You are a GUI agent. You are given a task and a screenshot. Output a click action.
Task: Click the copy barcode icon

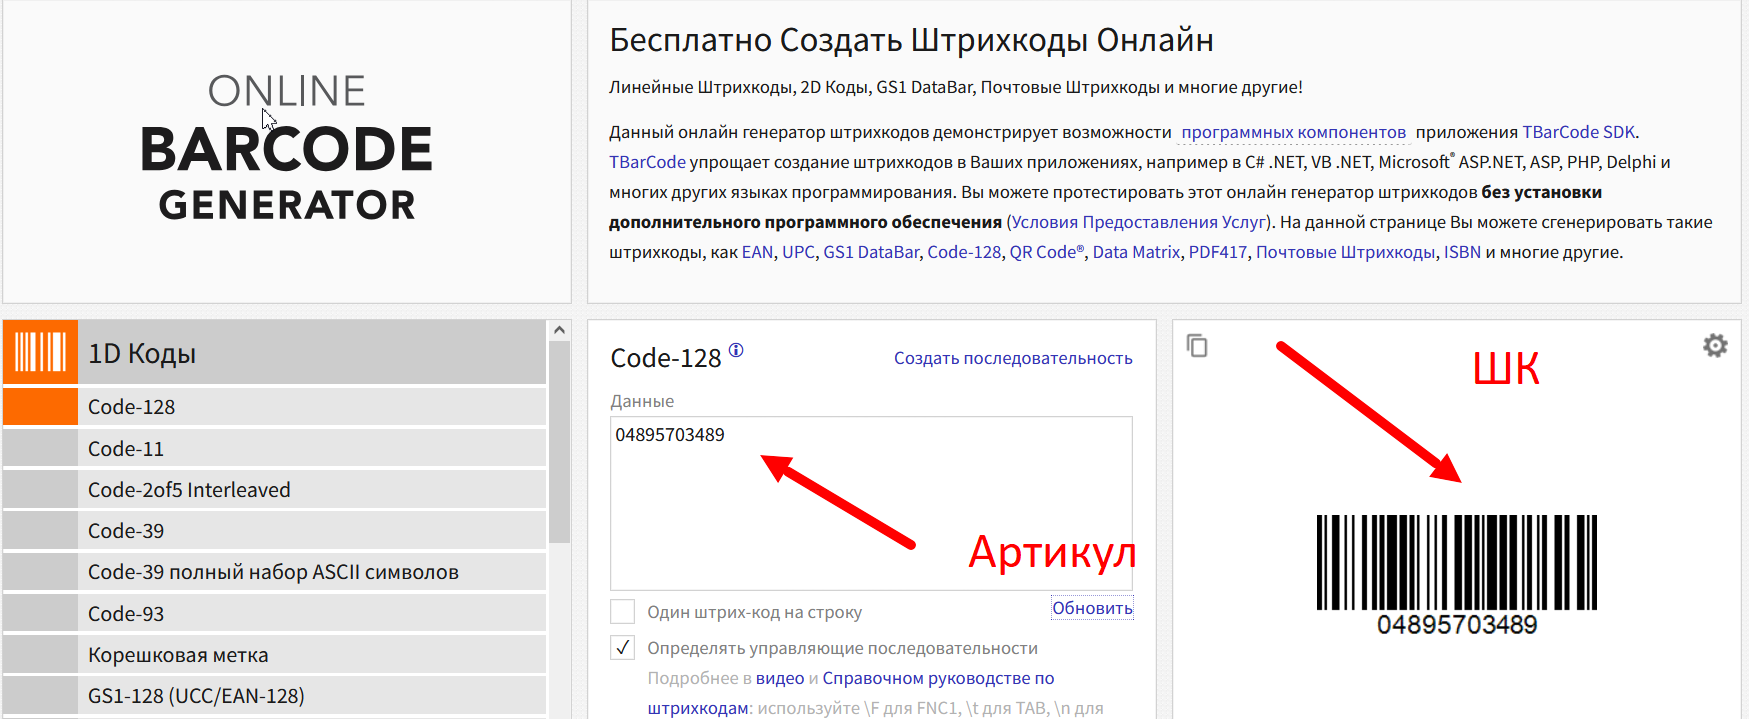[x=1197, y=346]
